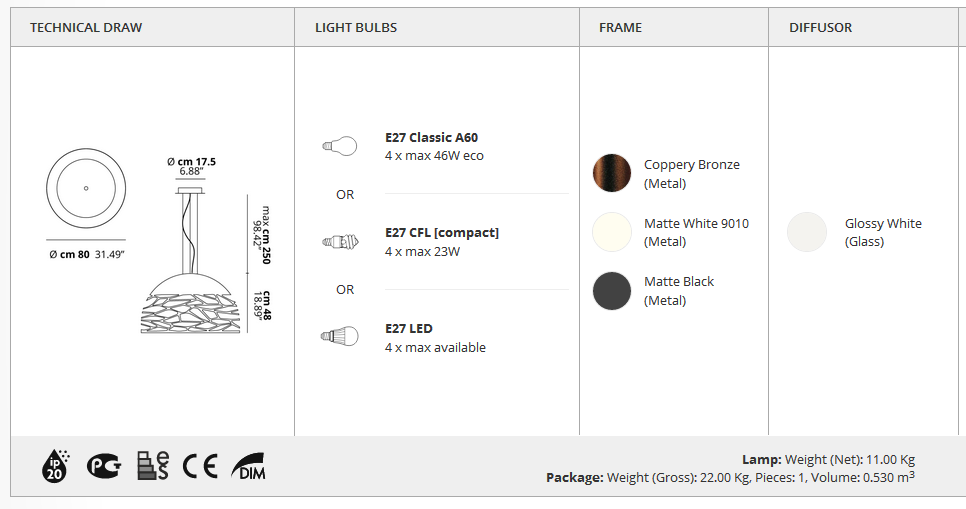Click the PCT (GOST) certification icon
Screen dimensions: 966x509
103,466
